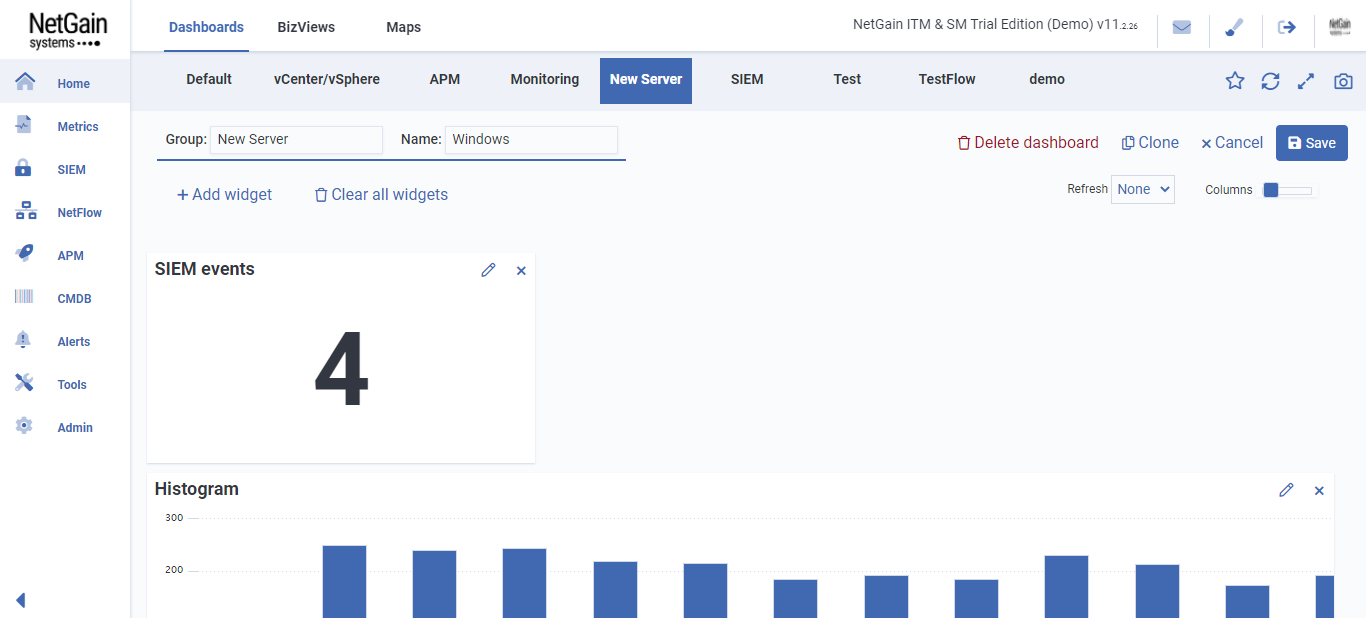
Task: Close the Histogram widget
Action: pyautogui.click(x=1319, y=491)
